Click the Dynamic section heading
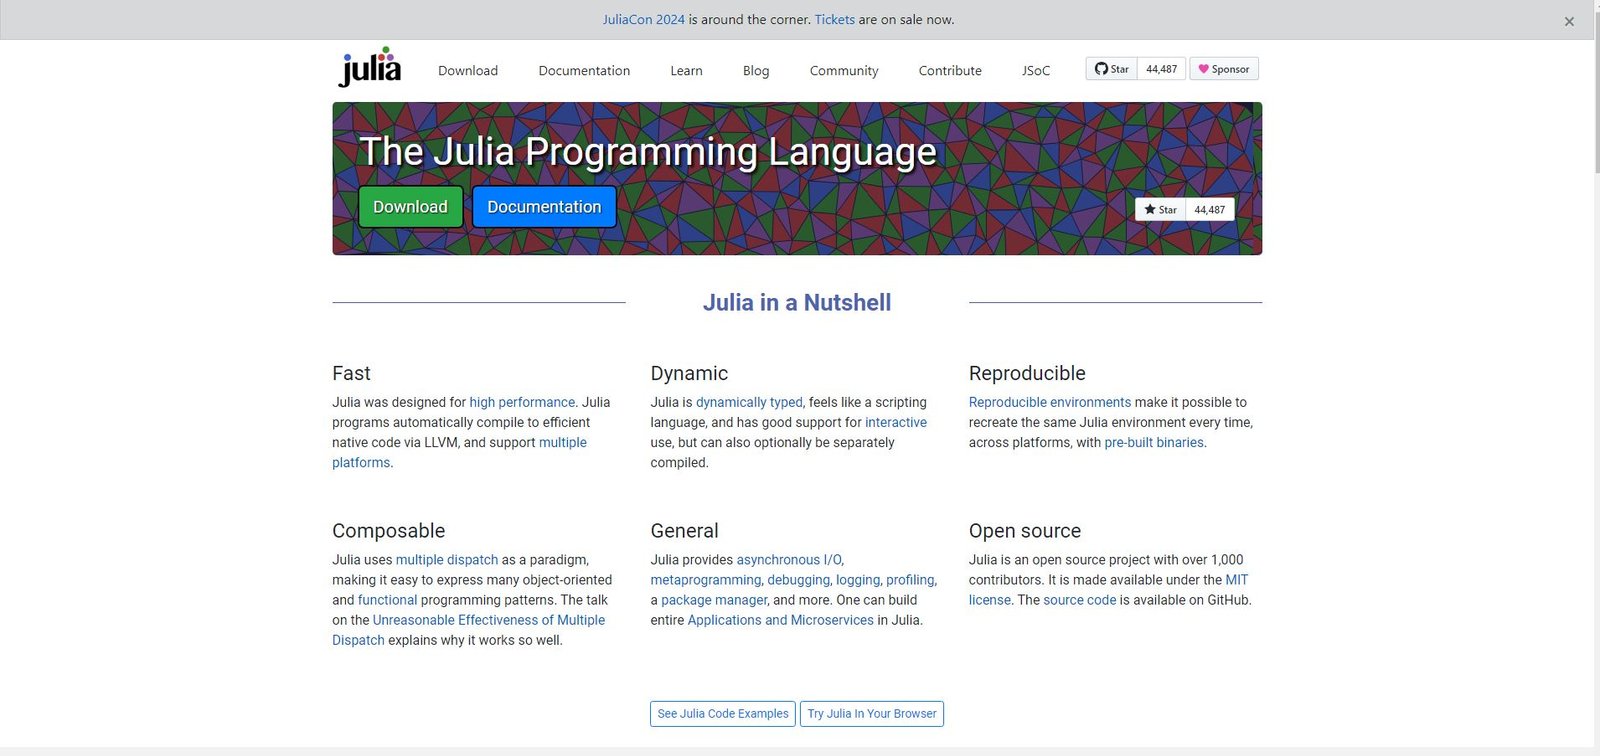The image size is (1600, 756). 689,373
